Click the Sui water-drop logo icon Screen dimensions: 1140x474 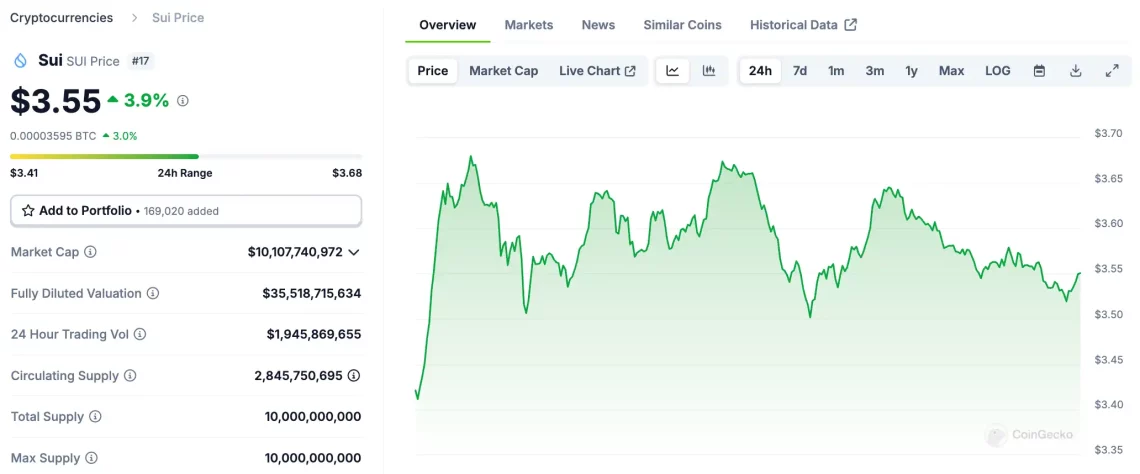pyautogui.click(x=20, y=61)
